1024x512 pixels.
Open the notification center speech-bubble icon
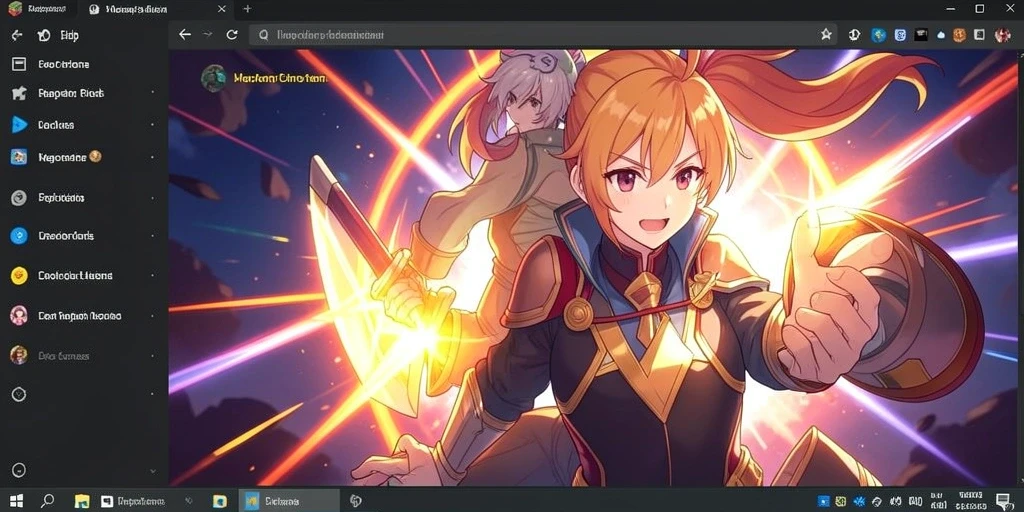[x=1002, y=501]
